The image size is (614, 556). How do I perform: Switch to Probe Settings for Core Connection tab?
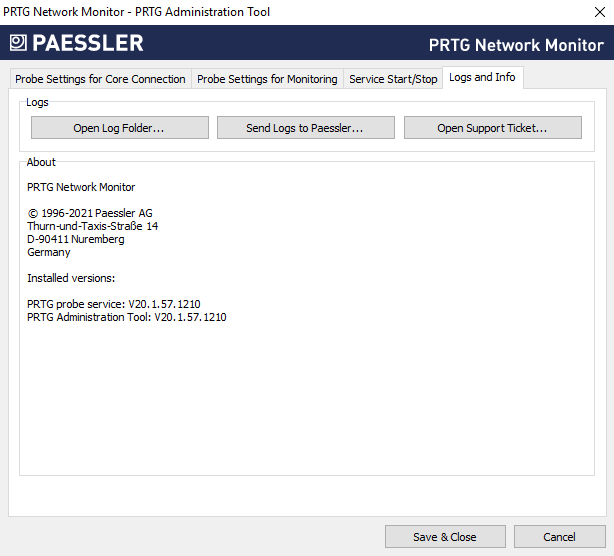[100, 79]
